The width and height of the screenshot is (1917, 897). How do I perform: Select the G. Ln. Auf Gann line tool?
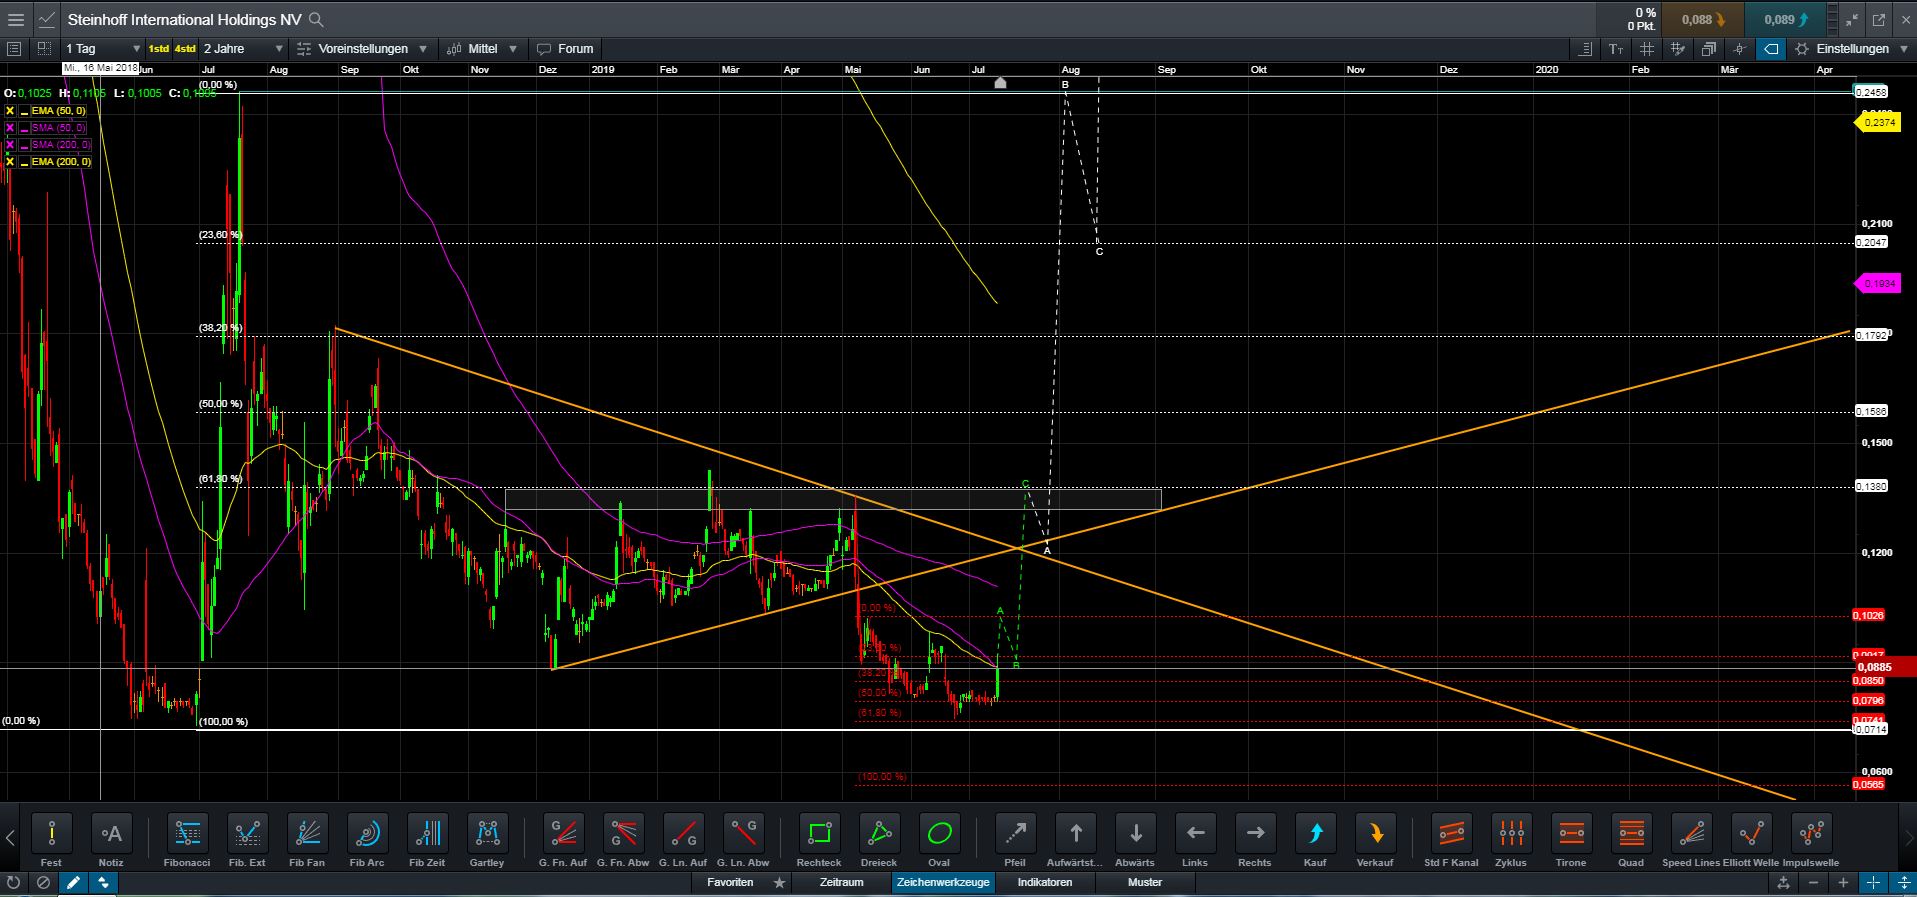pos(683,833)
